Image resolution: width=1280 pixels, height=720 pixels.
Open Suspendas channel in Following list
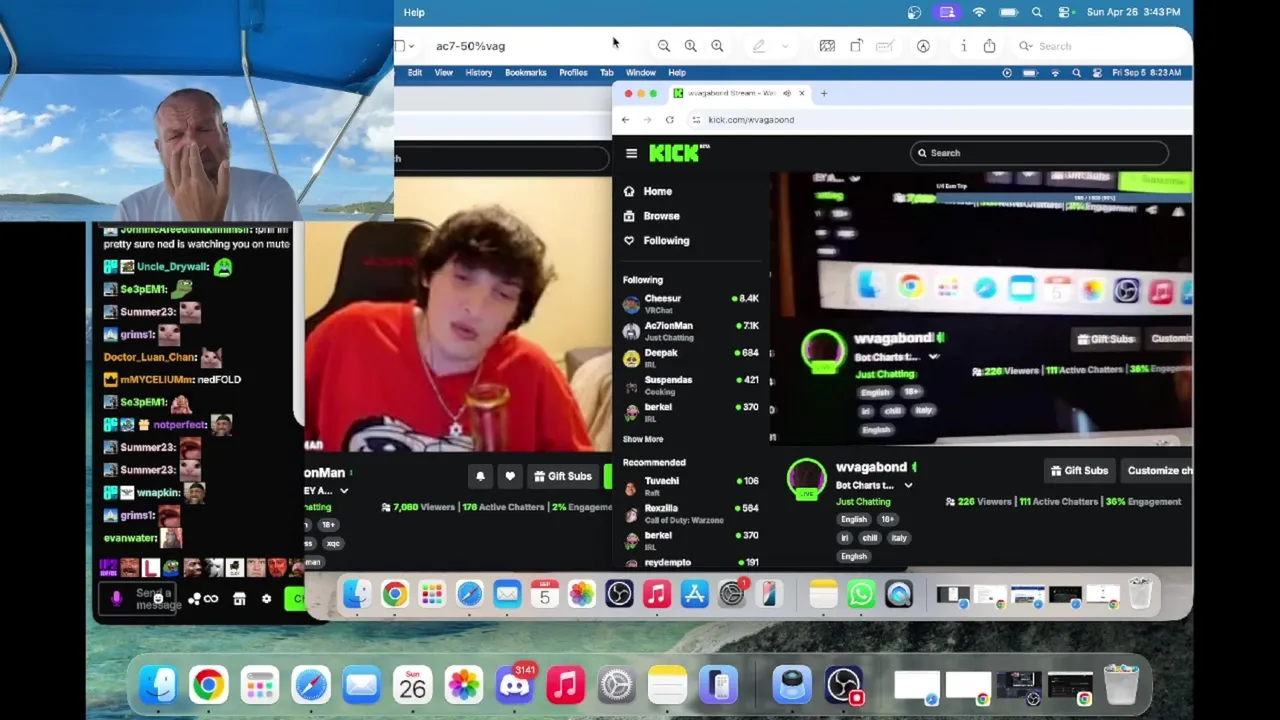click(x=690, y=385)
